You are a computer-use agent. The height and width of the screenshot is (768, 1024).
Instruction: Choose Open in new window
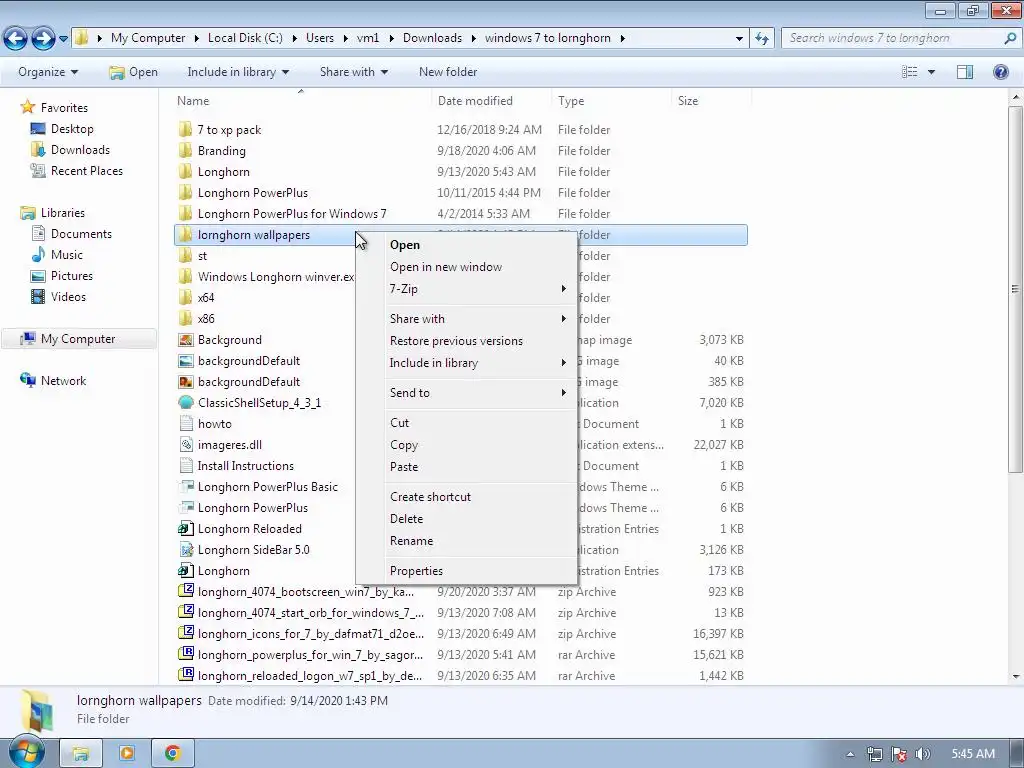[x=466, y=266]
